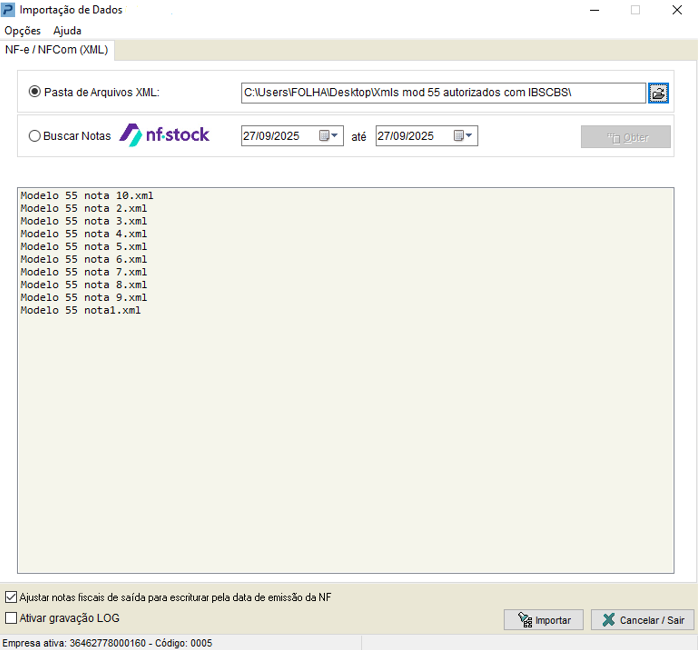Select file Modelo 55 nota 8.xml
Image resolution: width=698 pixels, height=650 pixels.
click(x=84, y=284)
